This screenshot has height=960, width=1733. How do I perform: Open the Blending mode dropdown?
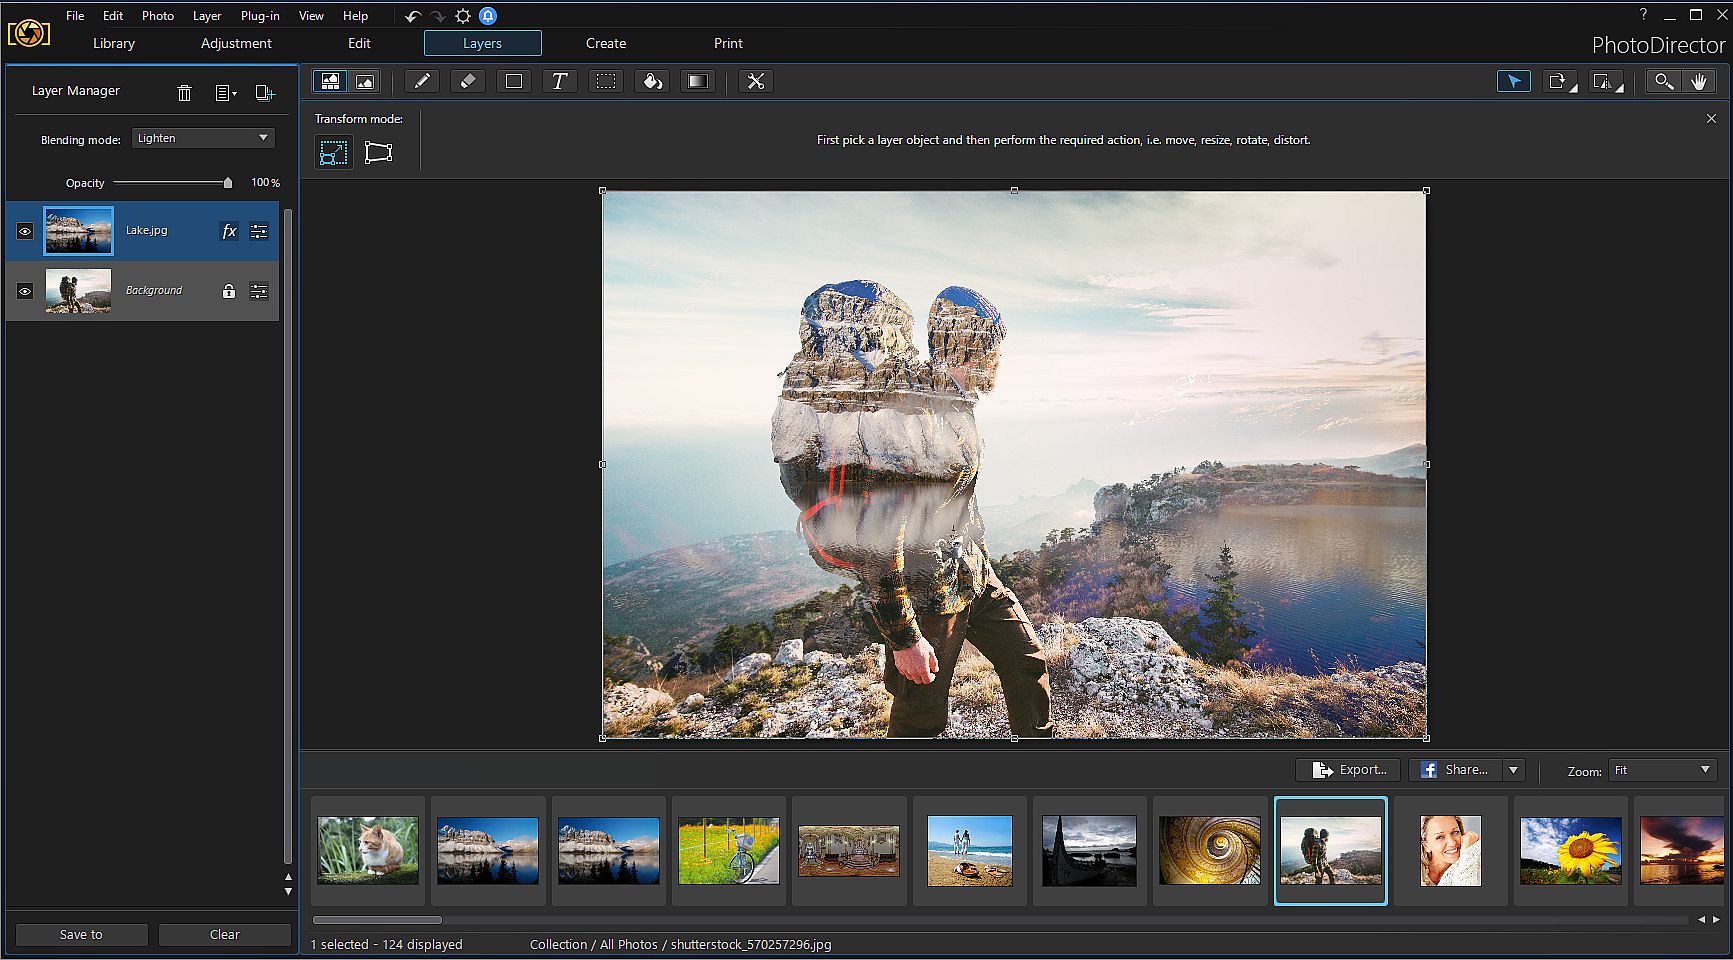point(203,138)
